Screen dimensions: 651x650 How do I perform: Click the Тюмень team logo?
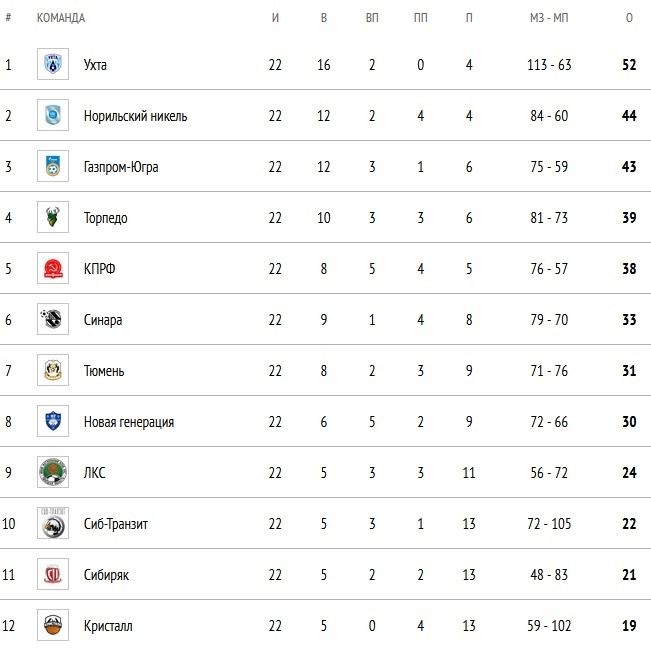[x=53, y=371]
